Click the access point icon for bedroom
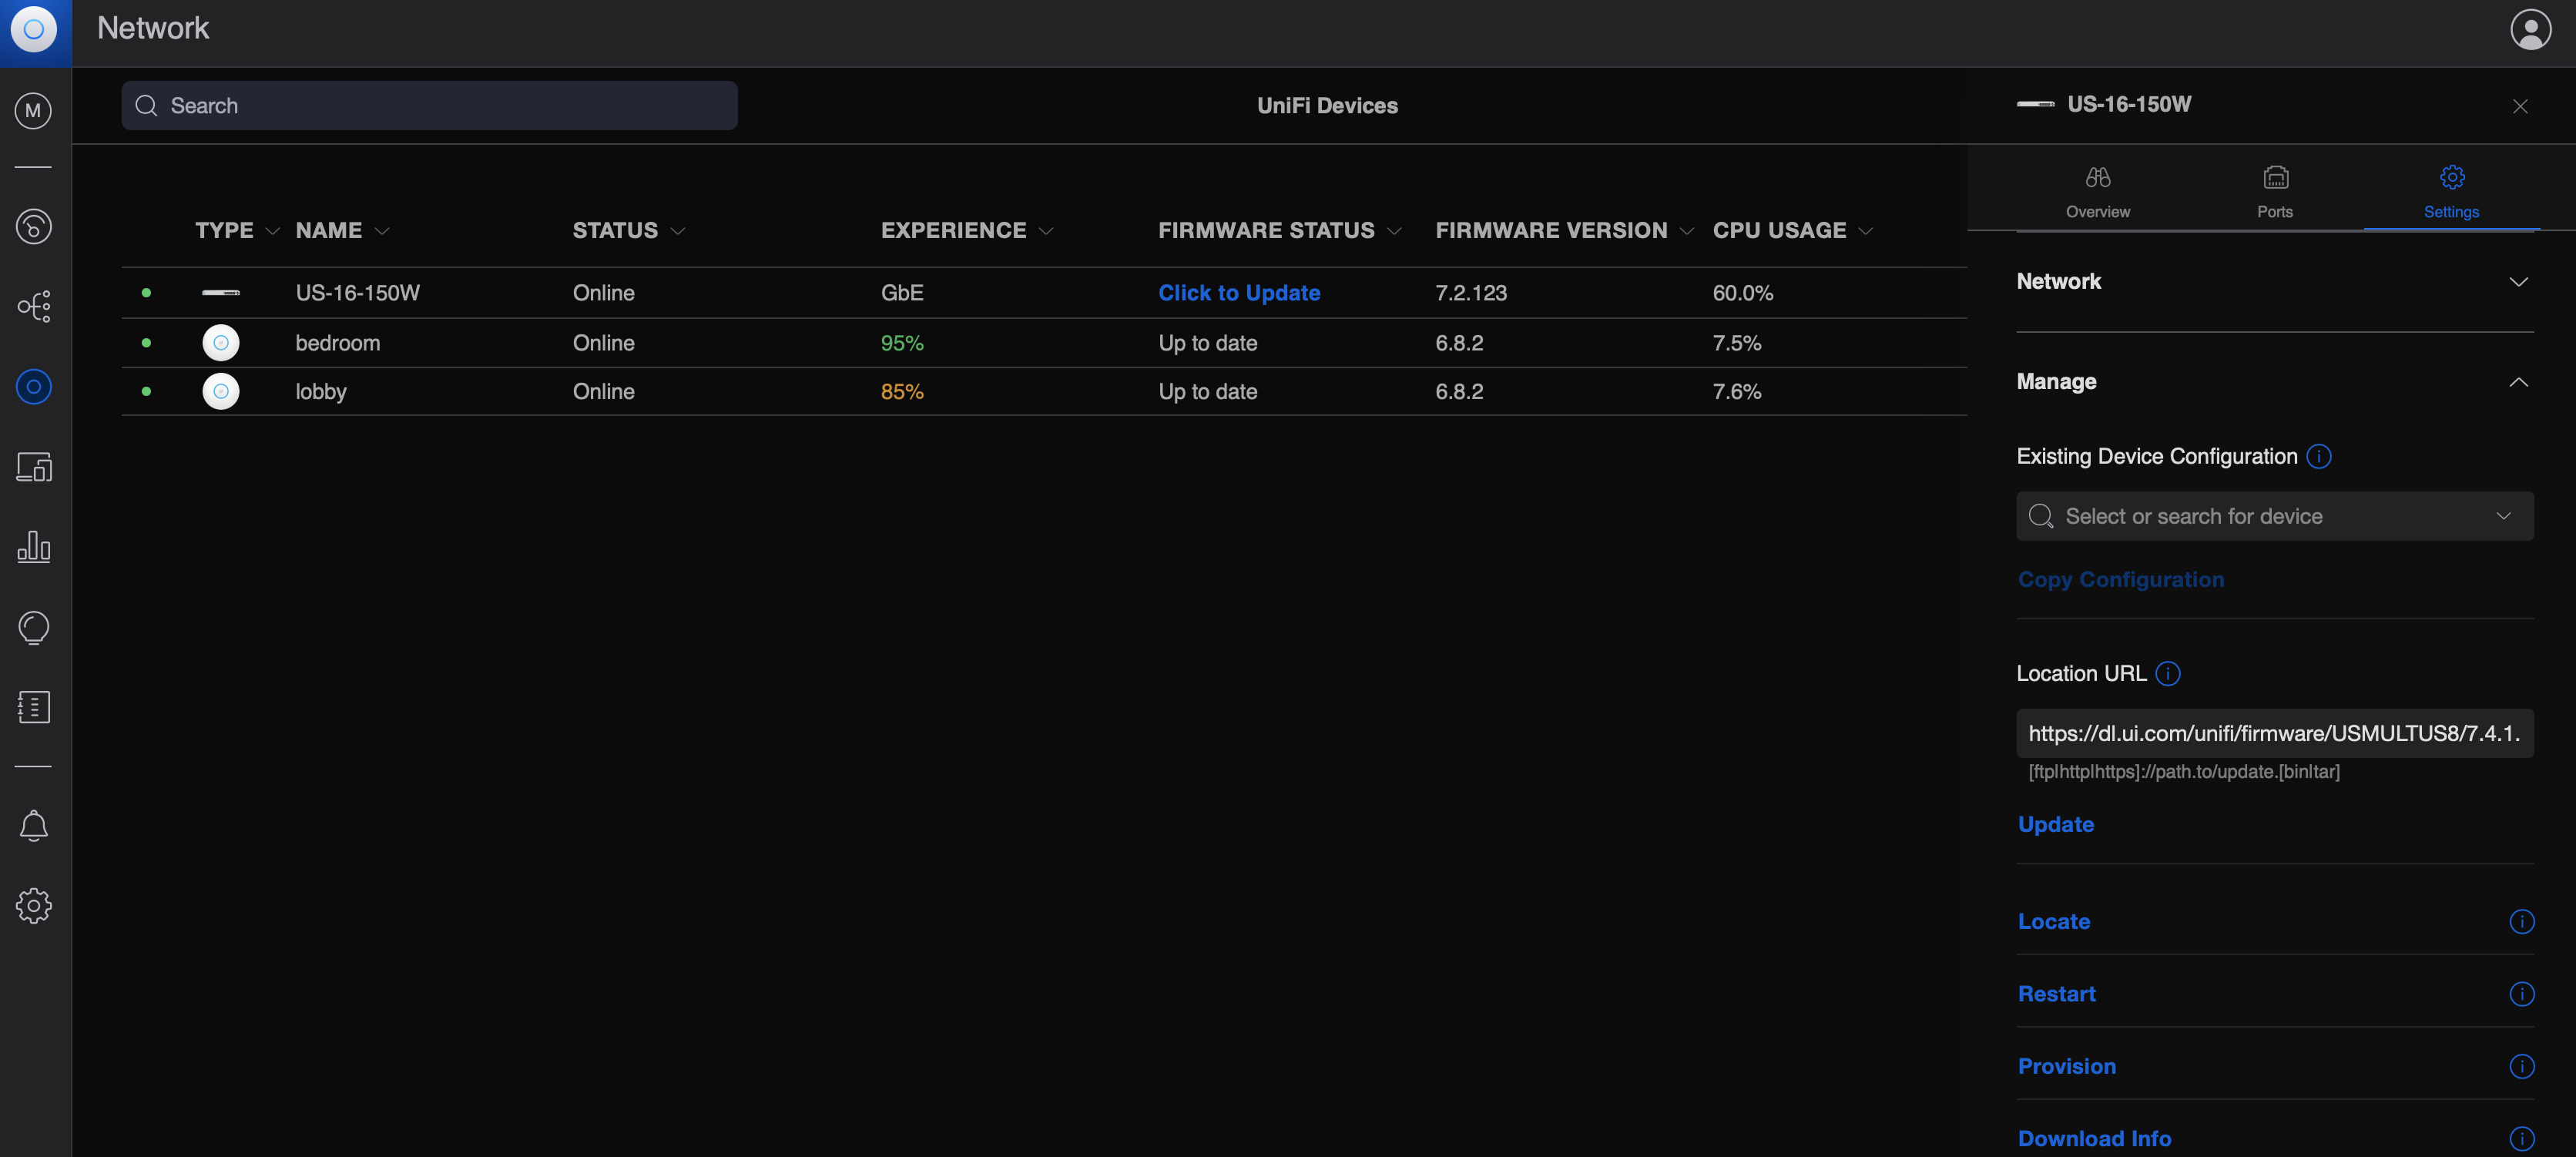Screen dimensions: 2576x1157 coord(221,343)
